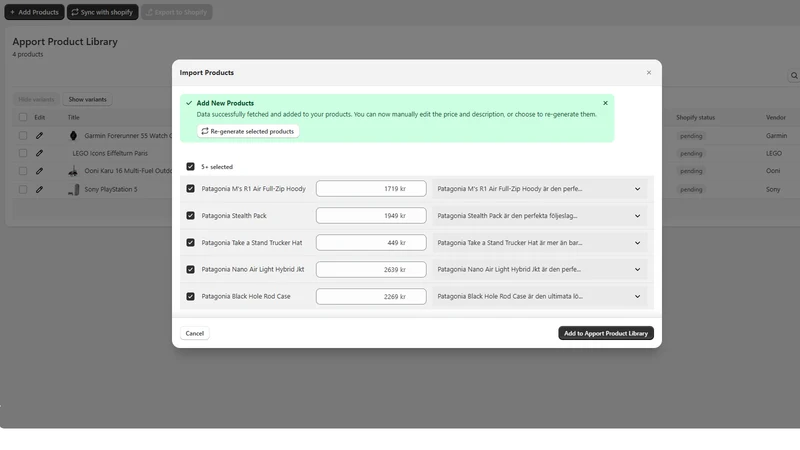Image resolution: width=800 pixels, height=450 pixels.
Task: Close the Import Products dialog
Action: coord(648,72)
